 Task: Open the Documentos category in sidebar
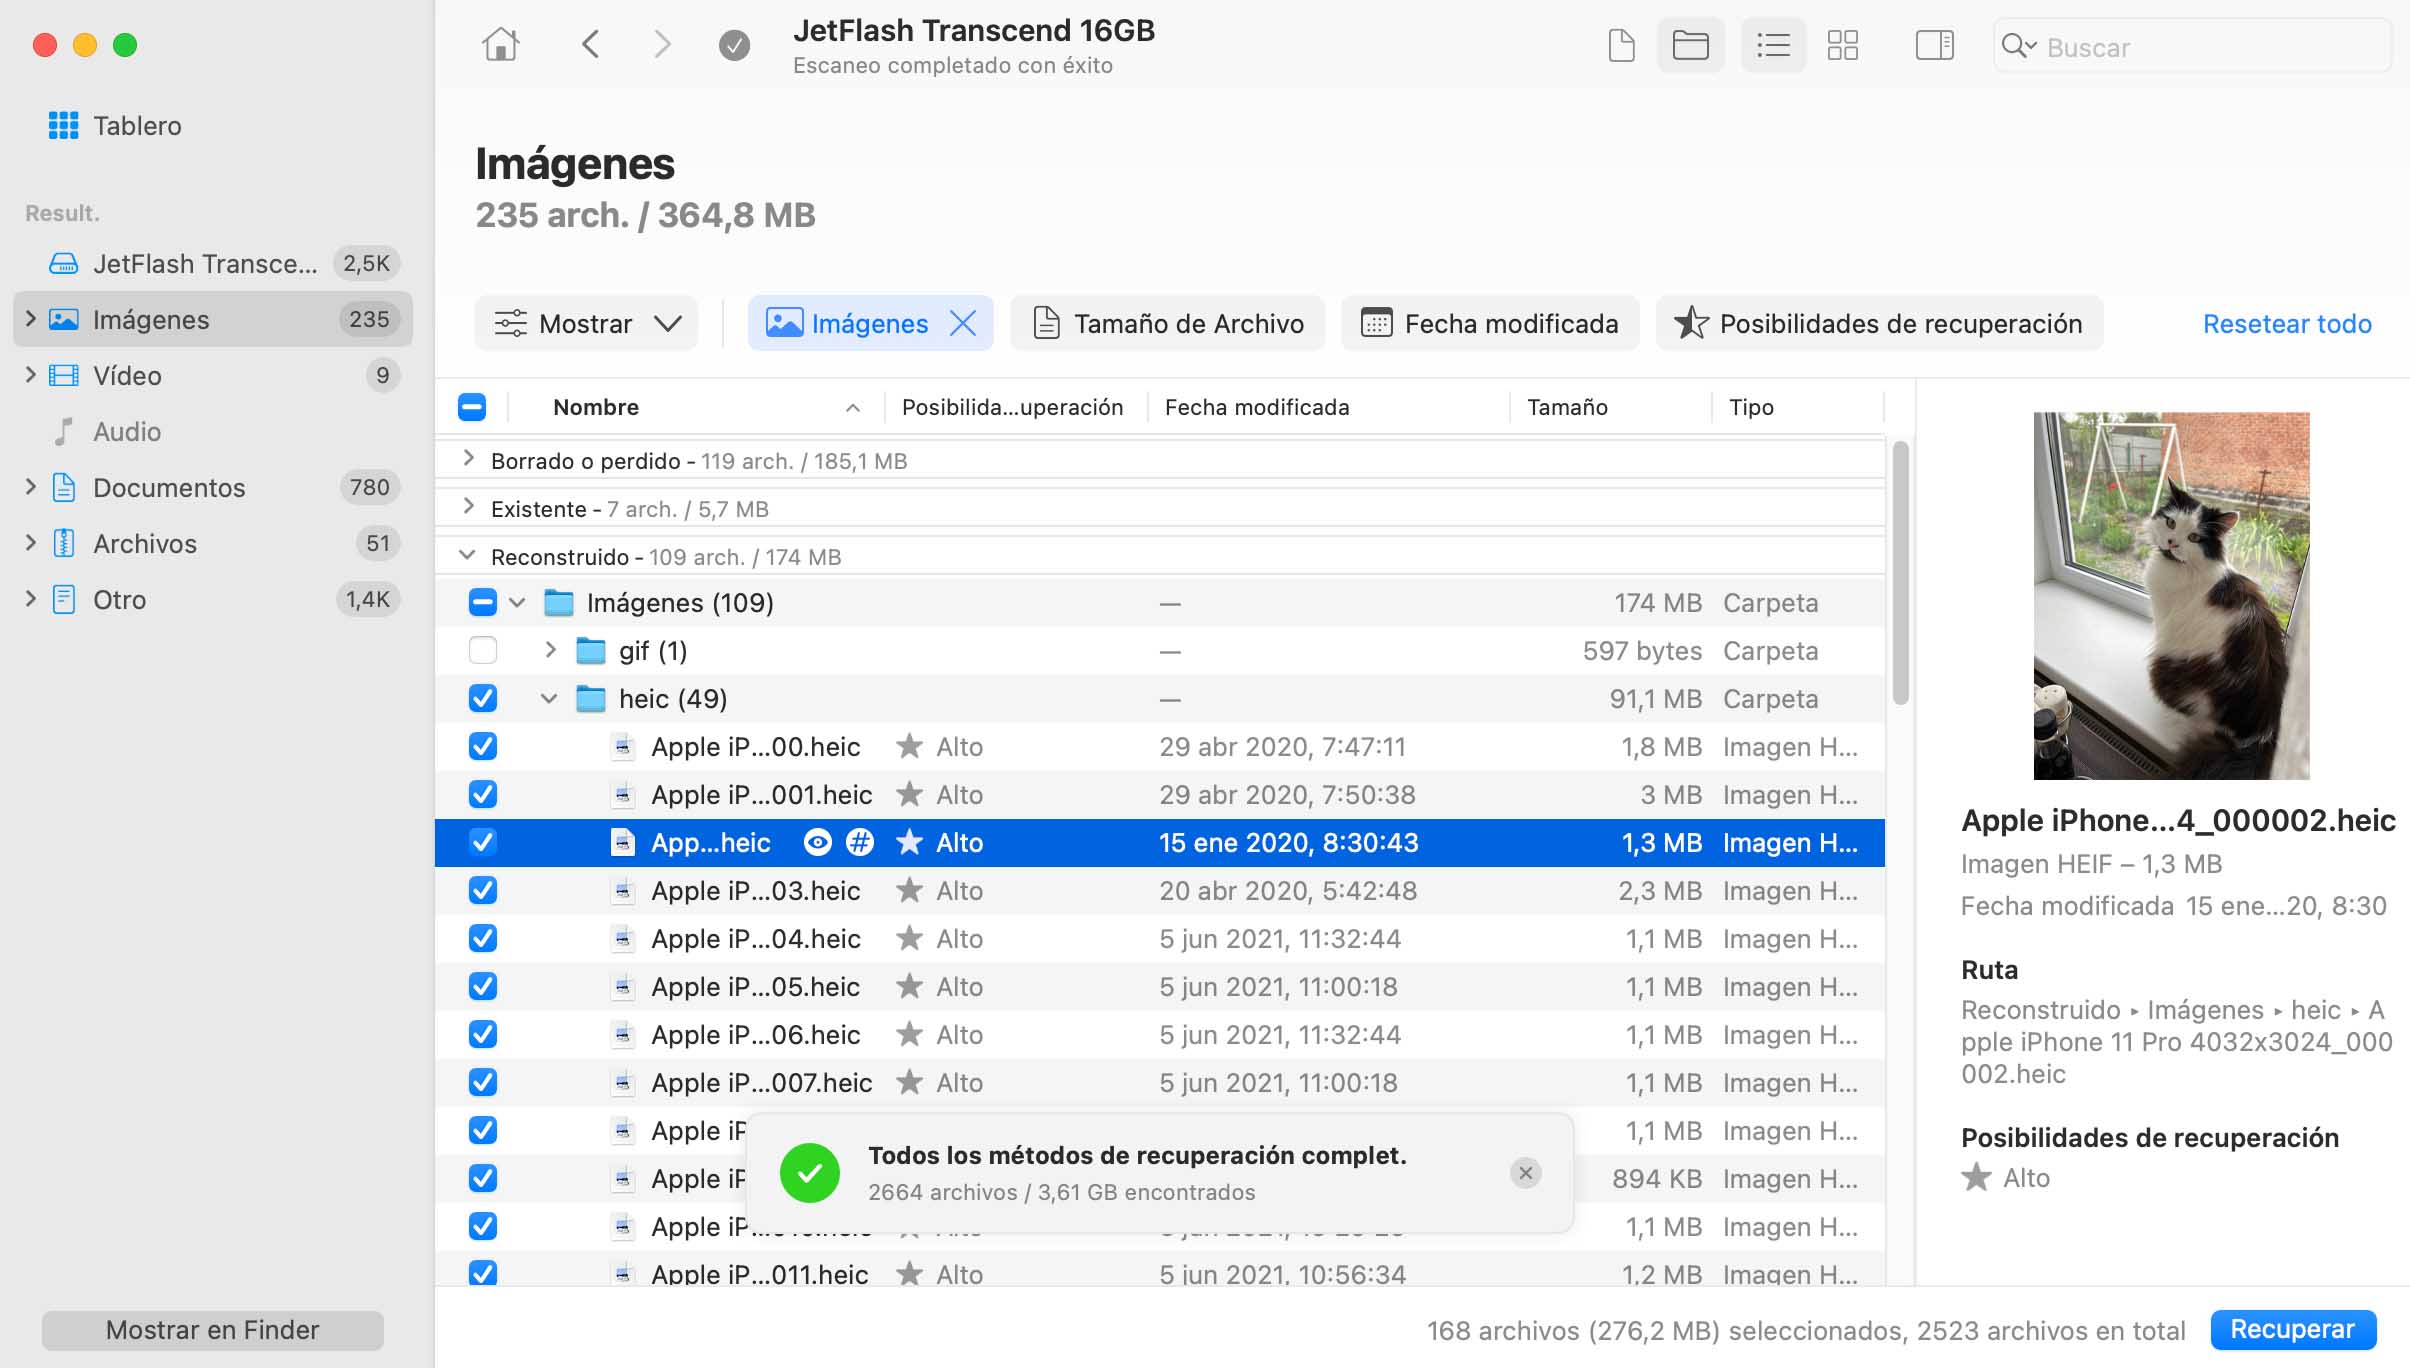point(213,487)
